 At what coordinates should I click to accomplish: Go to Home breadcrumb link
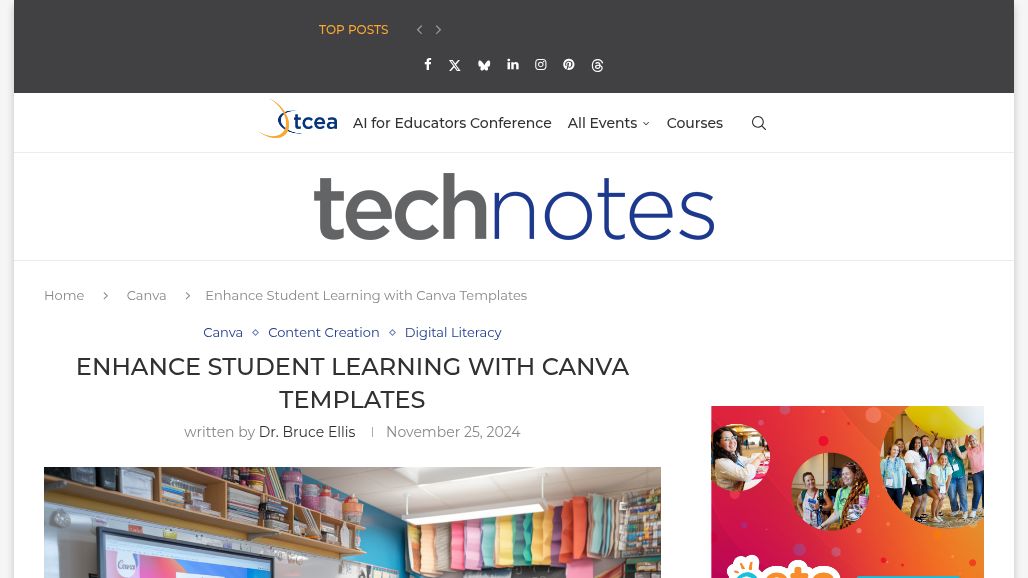[x=64, y=295]
